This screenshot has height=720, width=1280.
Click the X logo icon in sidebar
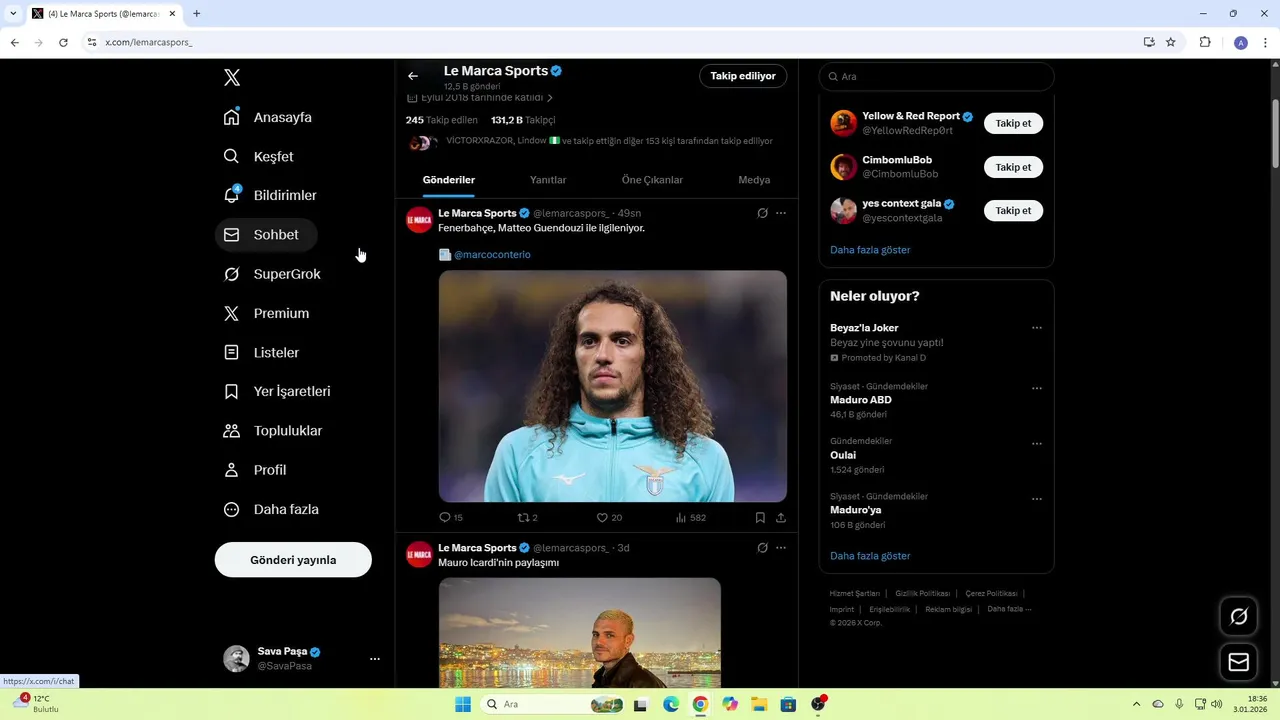coord(232,78)
